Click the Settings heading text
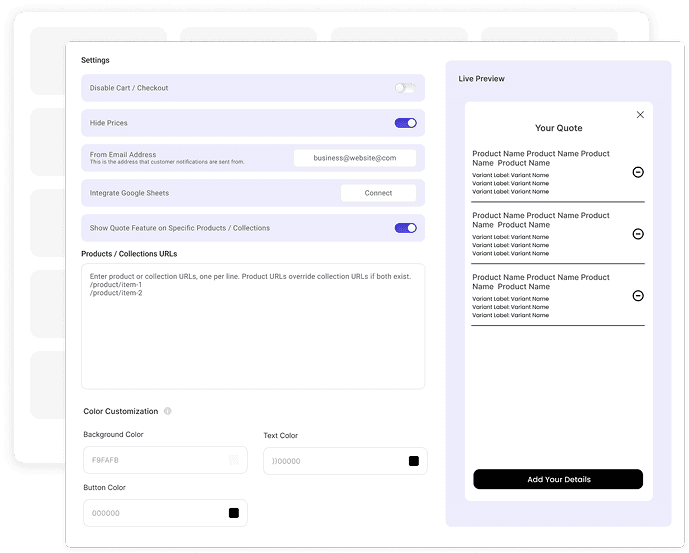 tap(95, 60)
